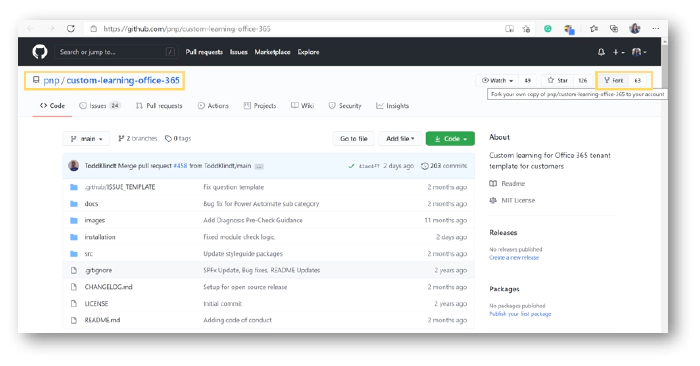The width and height of the screenshot is (700, 366).
Task: Open browser collections icon
Action: tap(614, 29)
